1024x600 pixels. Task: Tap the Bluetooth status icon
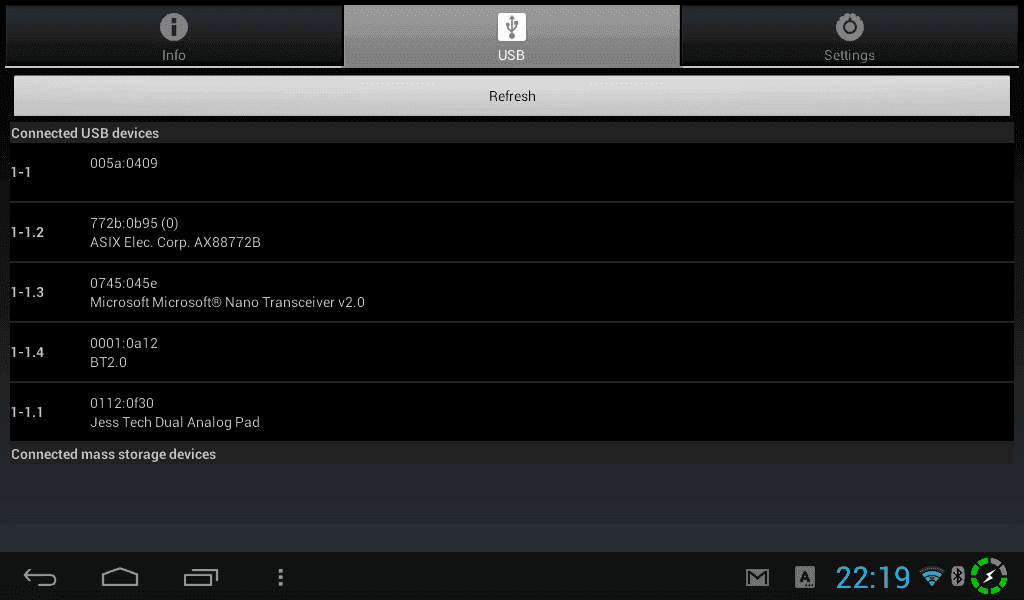[957, 576]
